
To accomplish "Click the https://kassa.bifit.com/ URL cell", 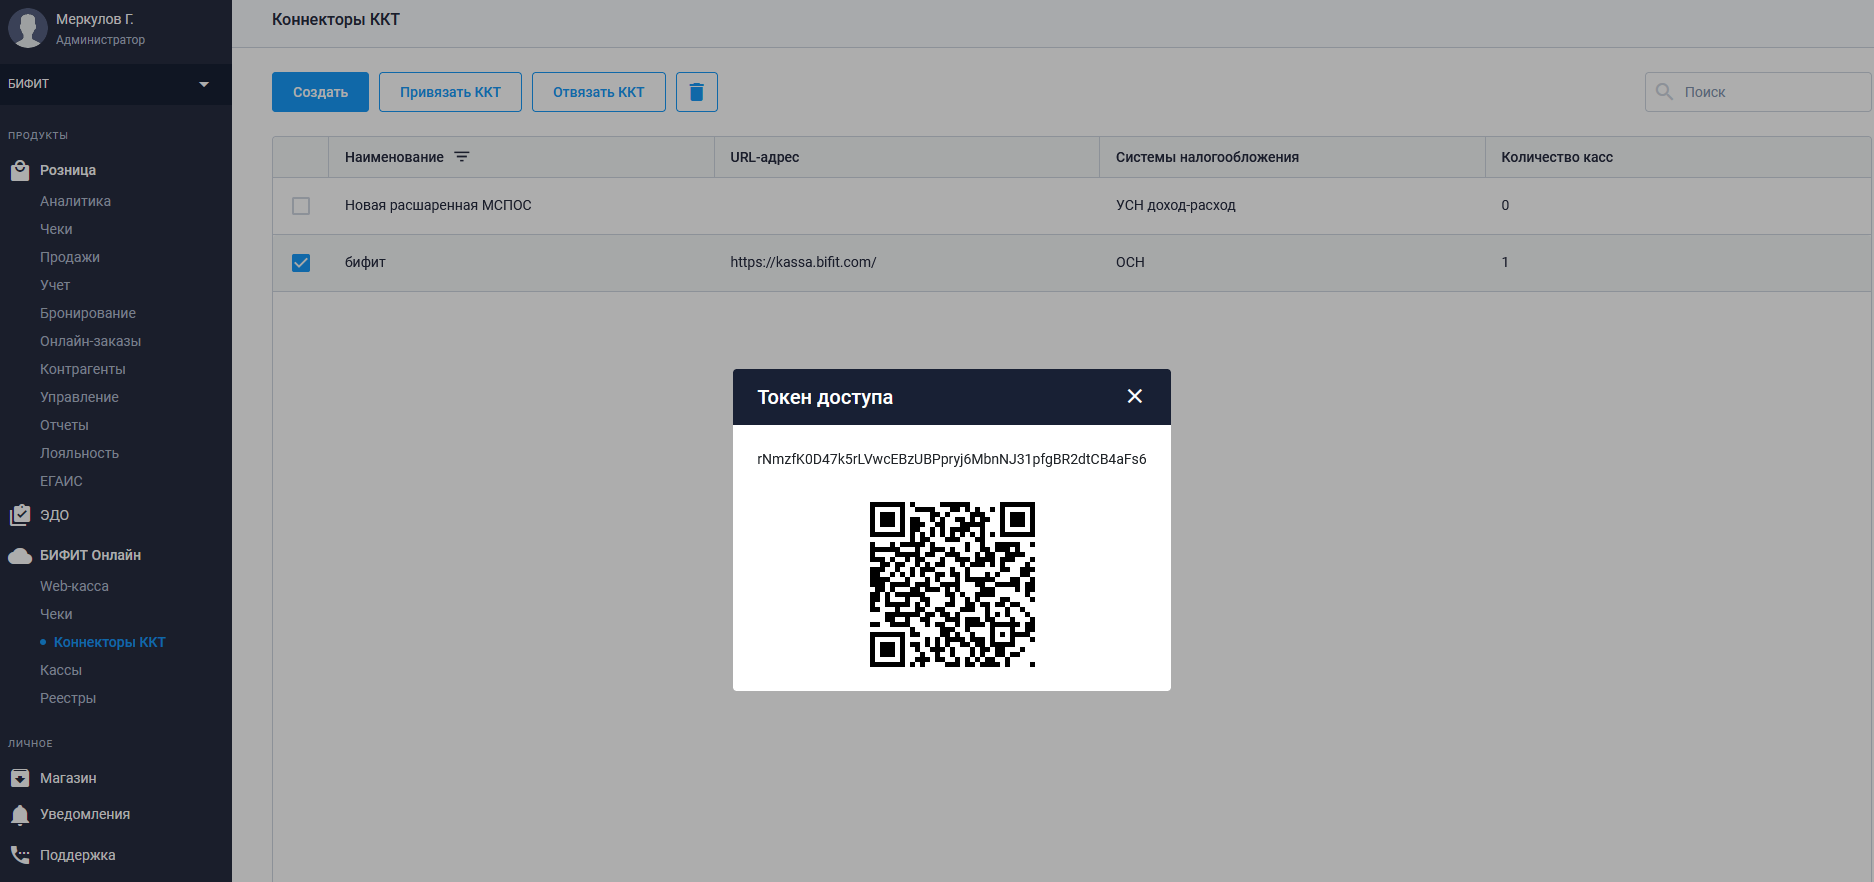I will pos(803,262).
